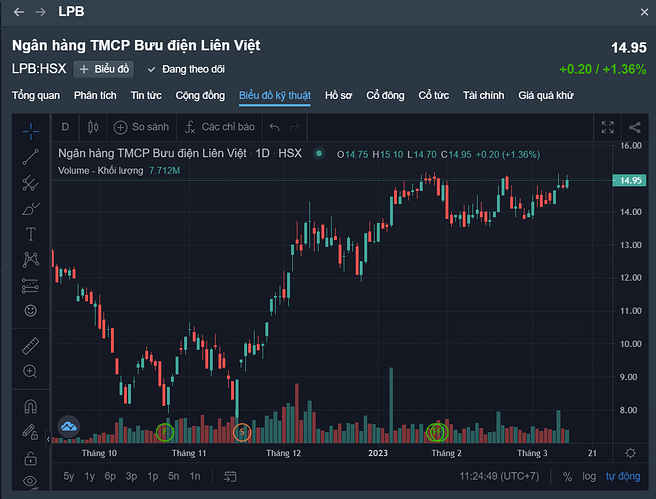Select the ruler measure tool
The width and height of the screenshot is (656, 499).
tap(31, 346)
